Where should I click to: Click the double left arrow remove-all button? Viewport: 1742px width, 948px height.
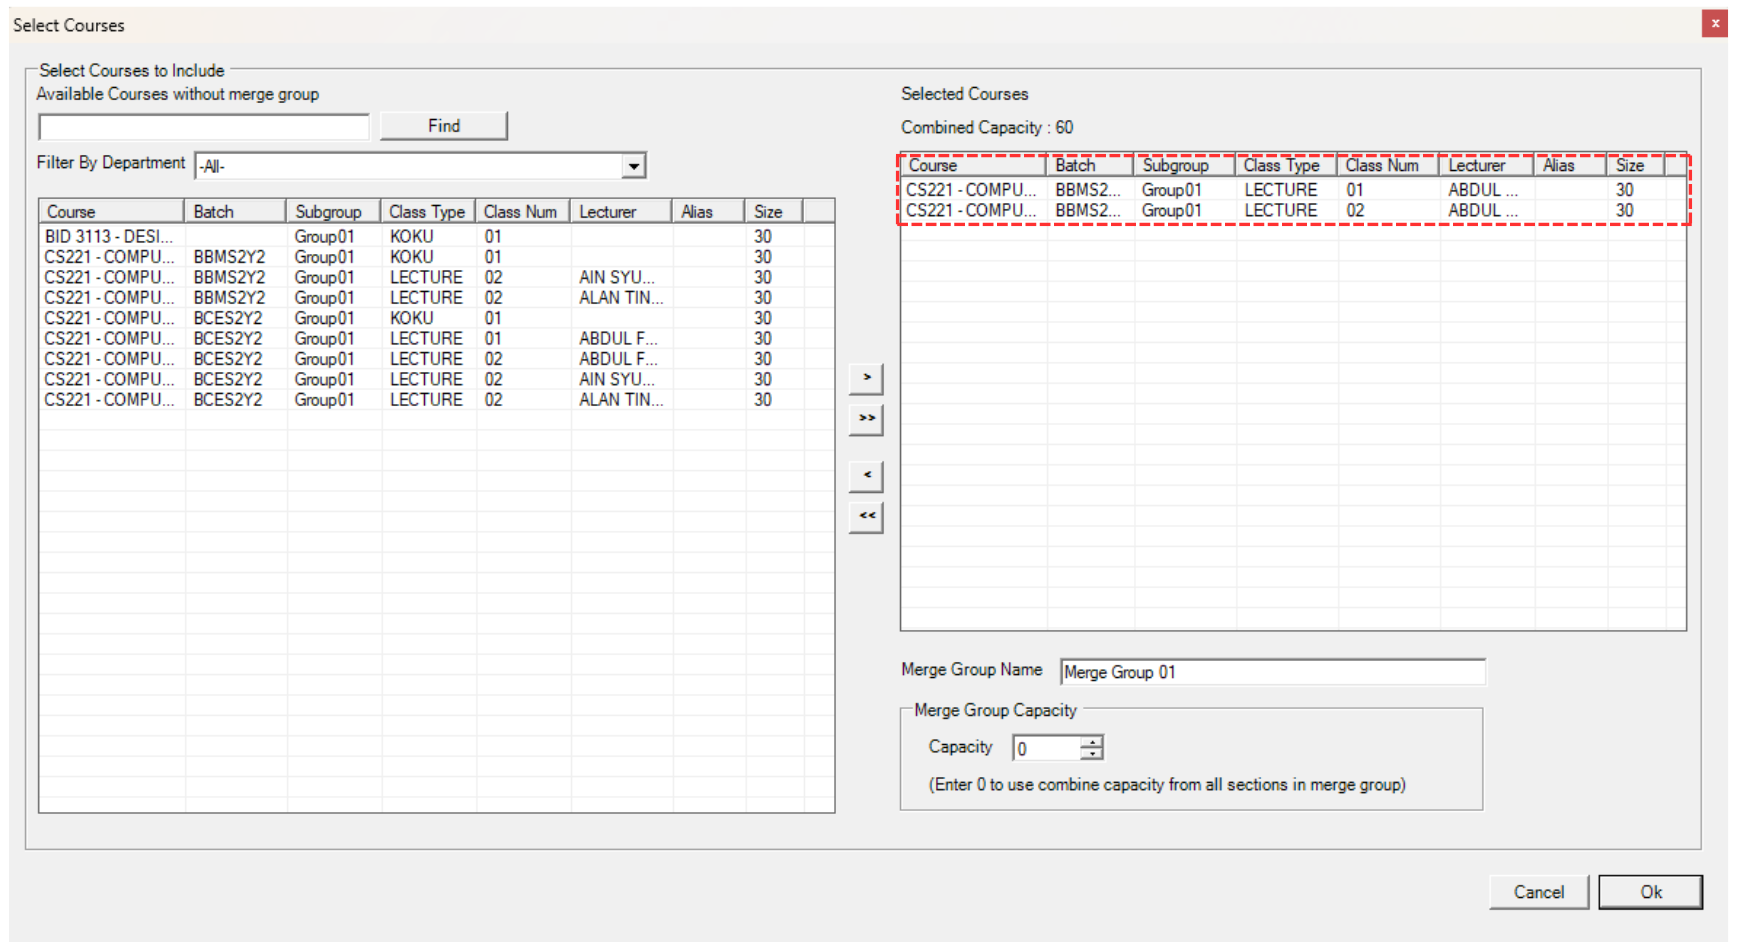click(x=866, y=517)
